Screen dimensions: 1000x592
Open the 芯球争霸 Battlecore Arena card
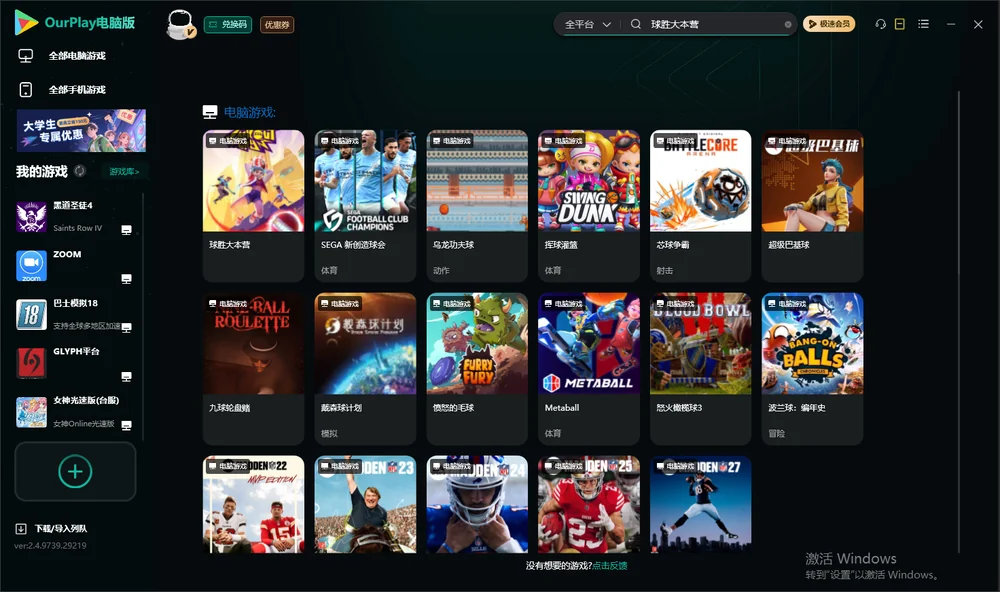click(701, 206)
